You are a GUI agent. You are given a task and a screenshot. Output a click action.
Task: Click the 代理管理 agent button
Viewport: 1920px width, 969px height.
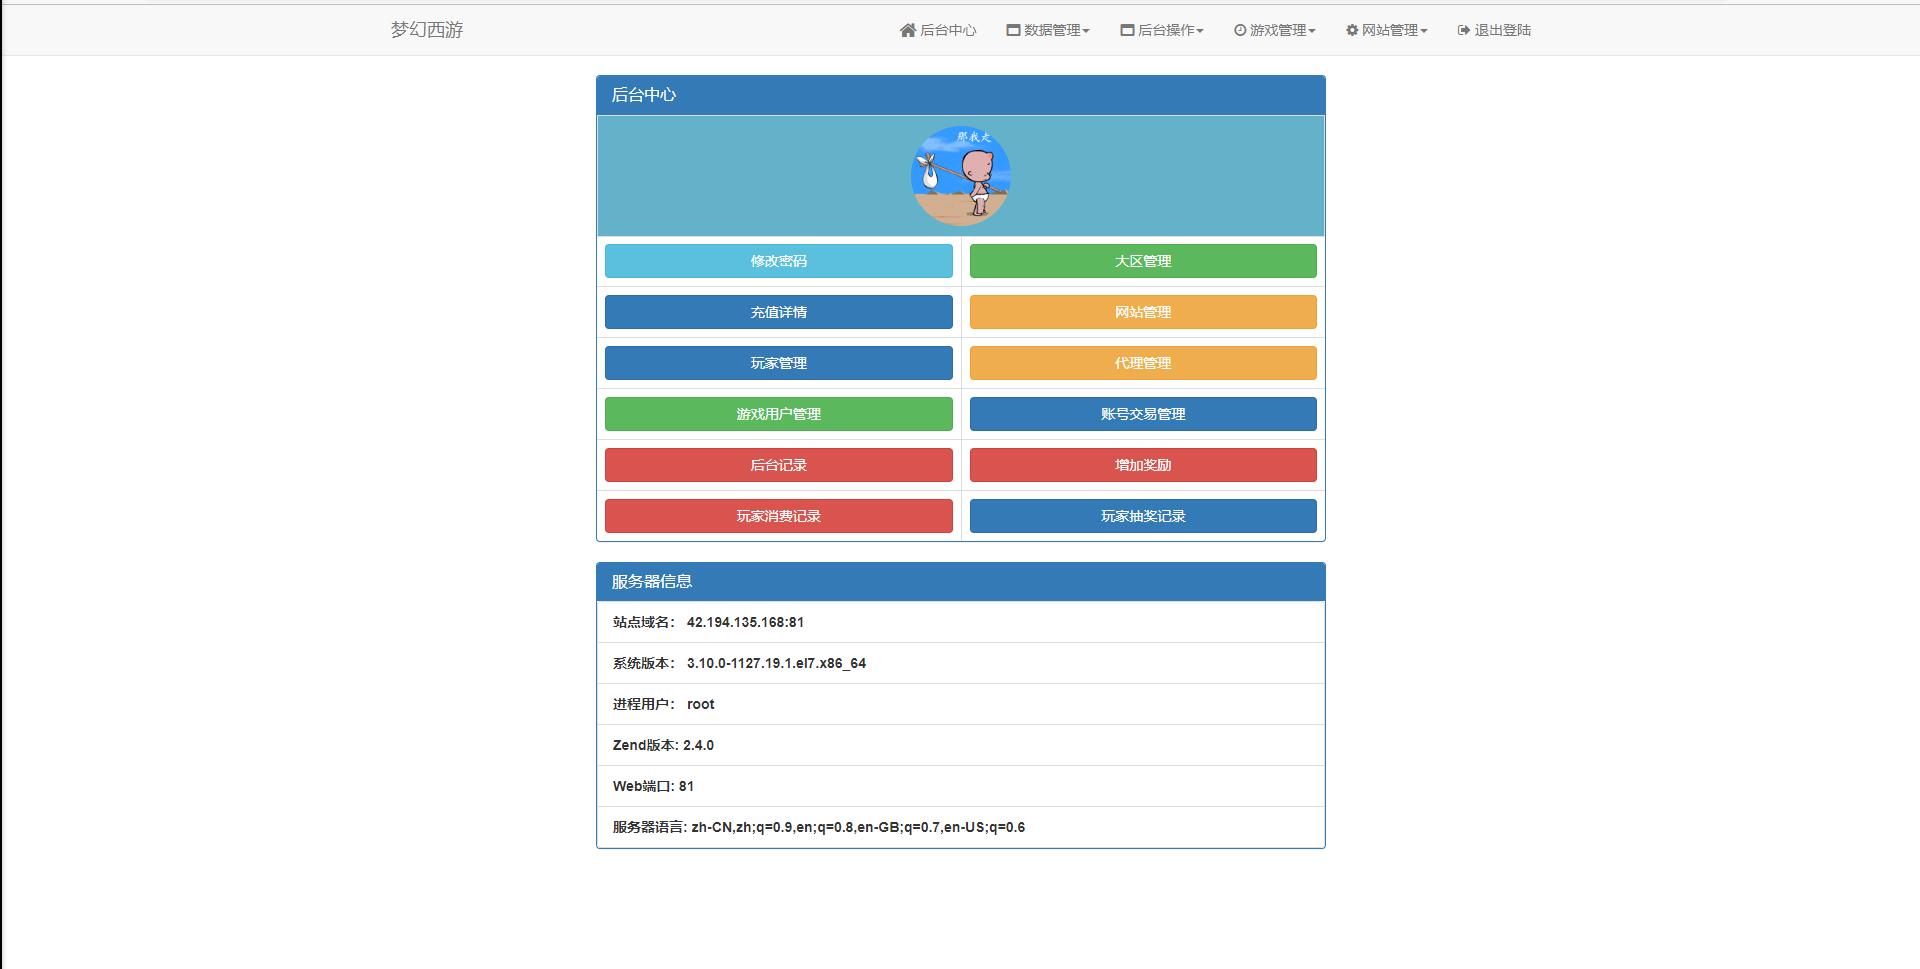coord(1142,363)
